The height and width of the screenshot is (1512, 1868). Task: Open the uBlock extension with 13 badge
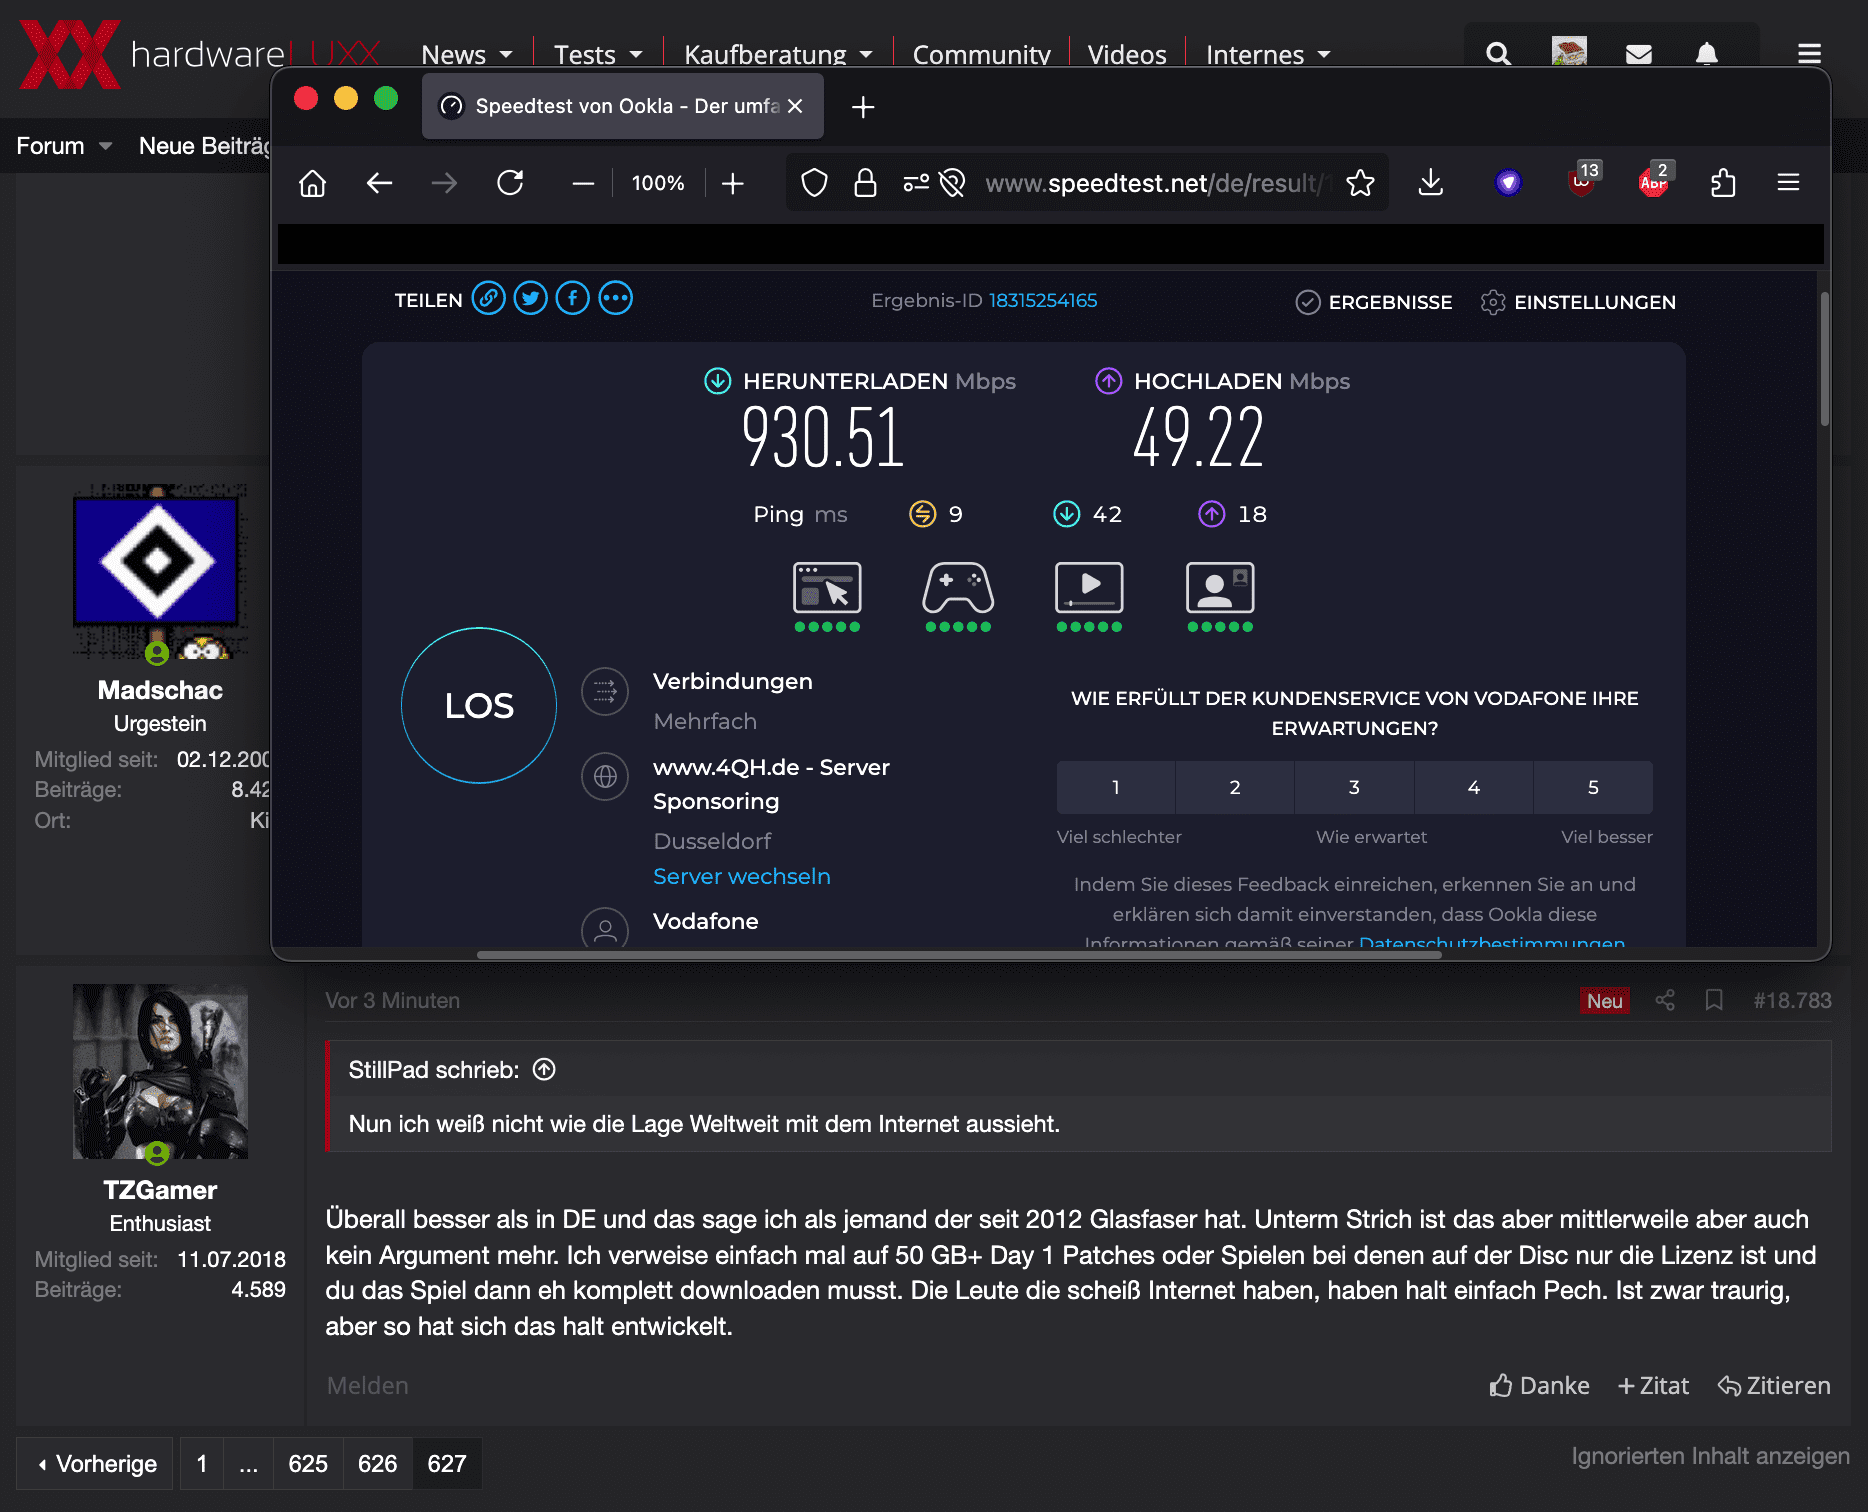pyautogui.click(x=1582, y=180)
